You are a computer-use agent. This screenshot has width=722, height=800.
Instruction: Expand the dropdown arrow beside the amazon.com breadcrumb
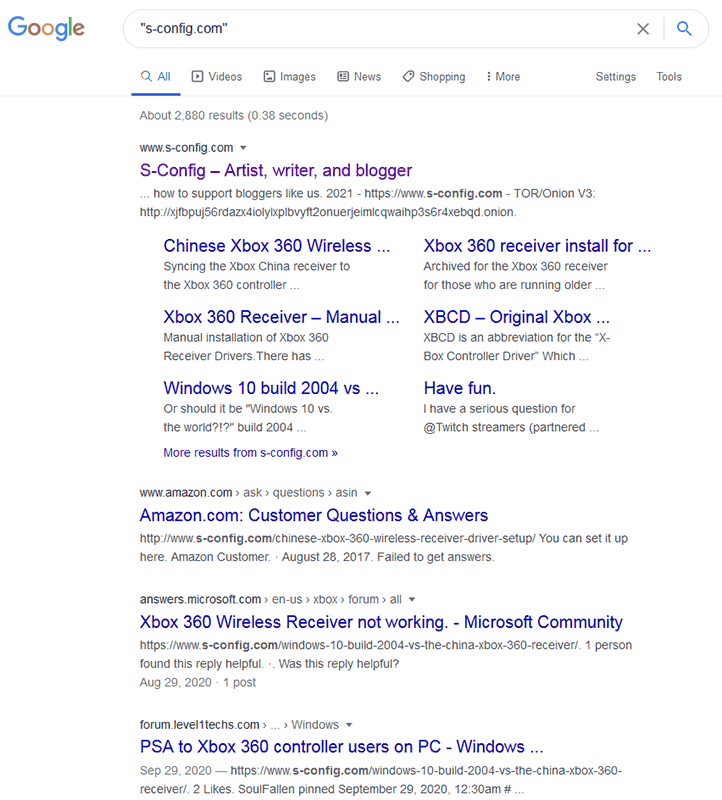click(x=368, y=493)
